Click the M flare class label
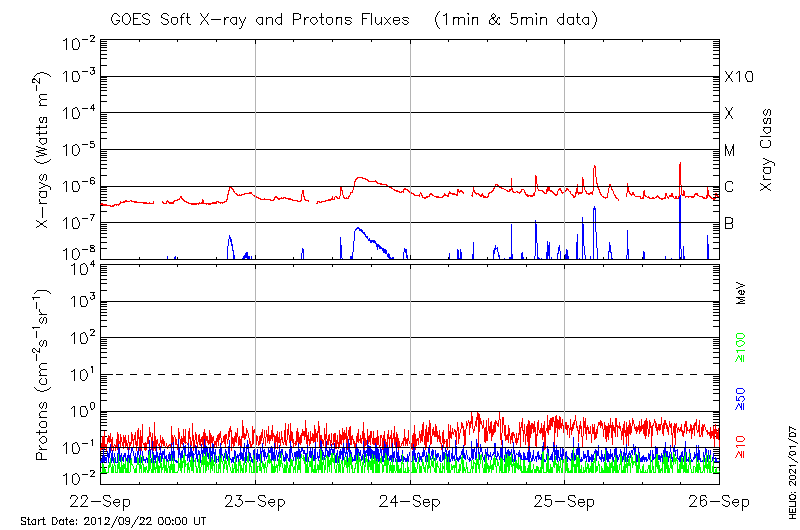Screen dimensions: 800x530 pyautogui.click(x=730, y=151)
